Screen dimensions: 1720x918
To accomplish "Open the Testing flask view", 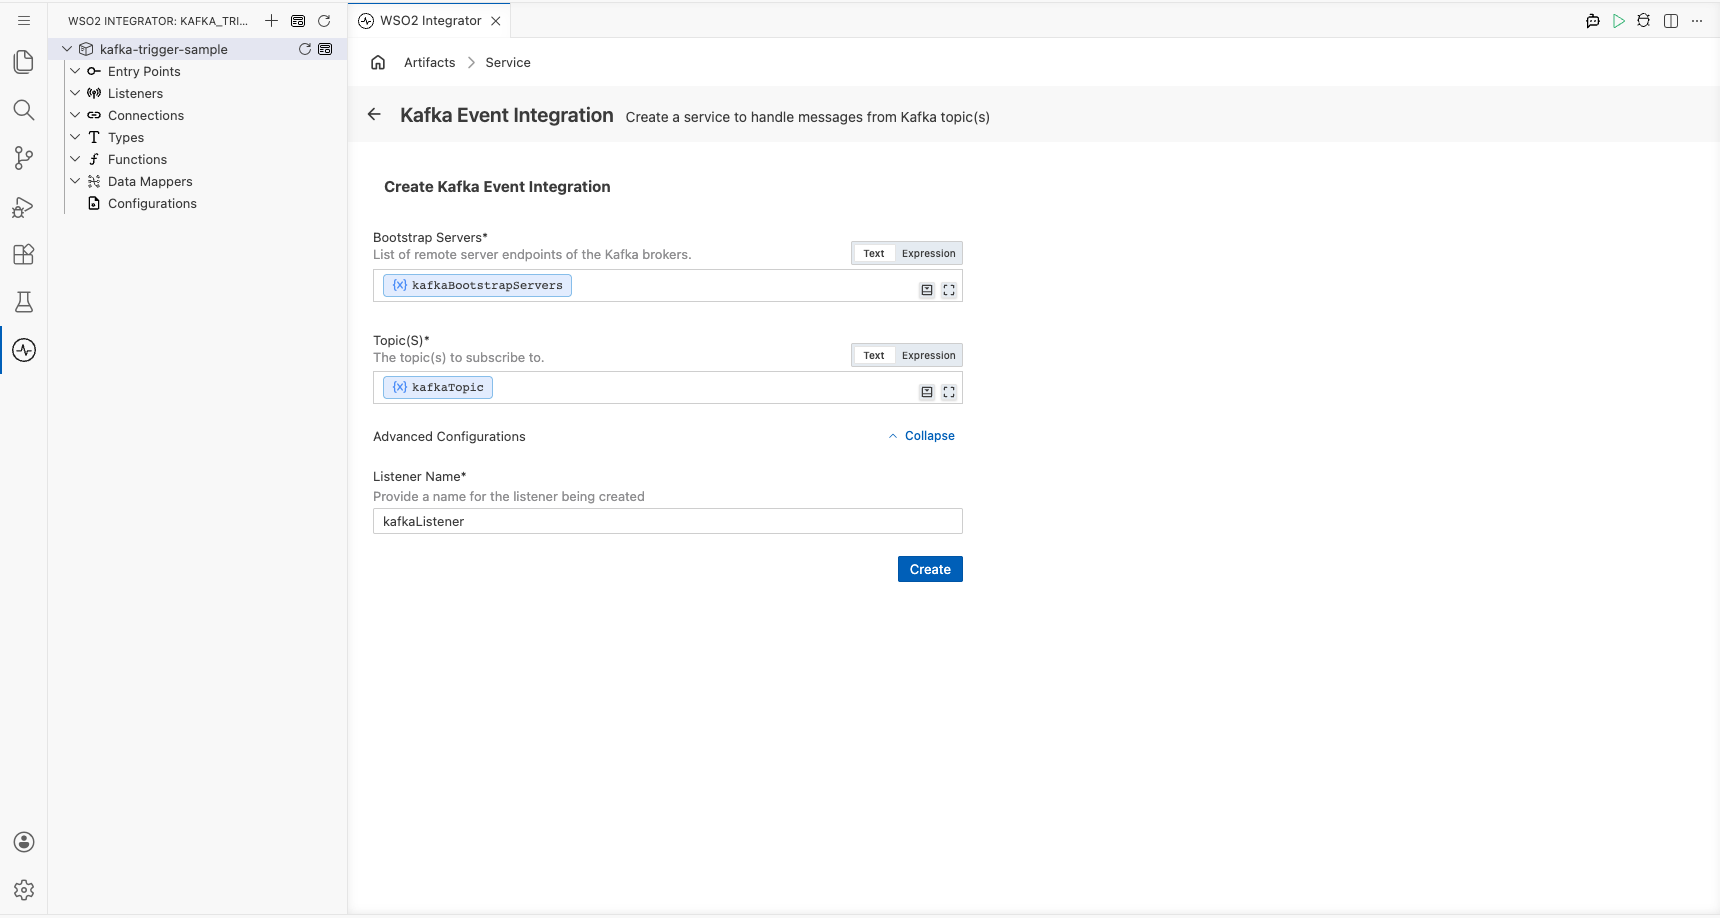I will (24, 302).
